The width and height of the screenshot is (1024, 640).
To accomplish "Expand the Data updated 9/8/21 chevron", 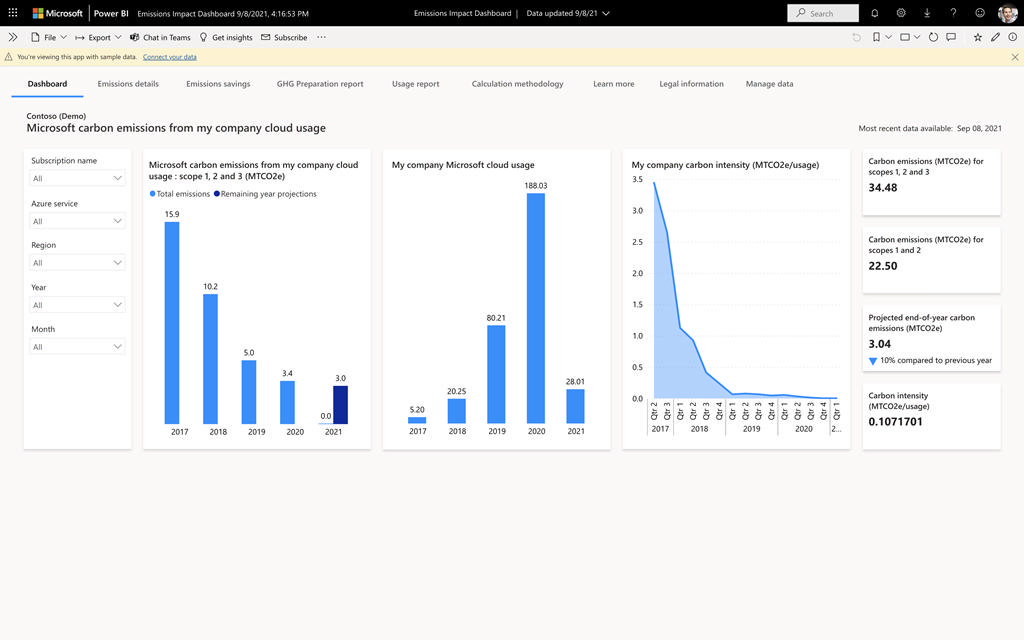I will [605, 13].
